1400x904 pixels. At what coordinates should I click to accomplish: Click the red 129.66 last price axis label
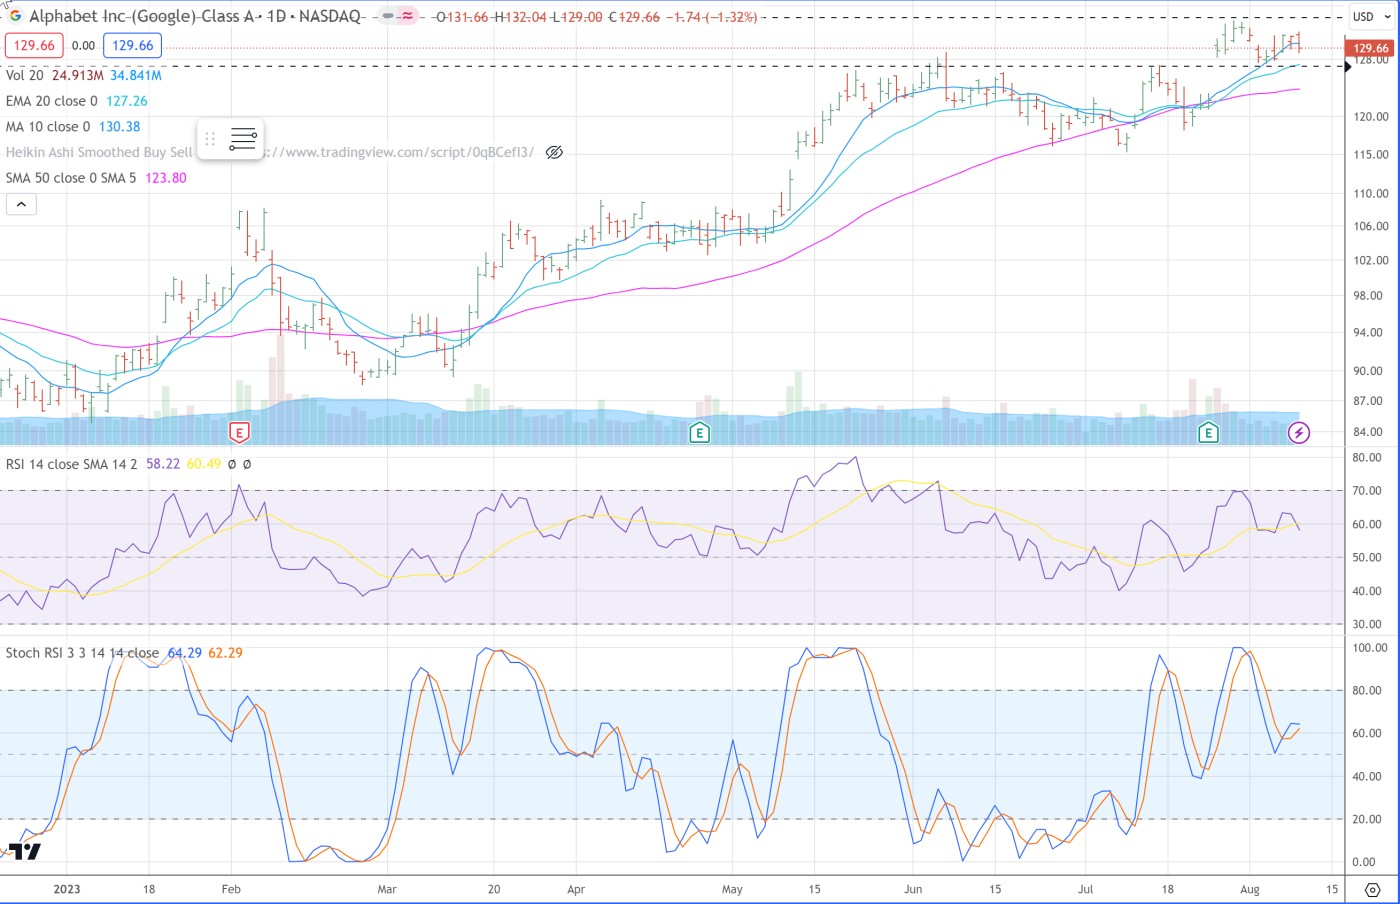[1370, 48]
